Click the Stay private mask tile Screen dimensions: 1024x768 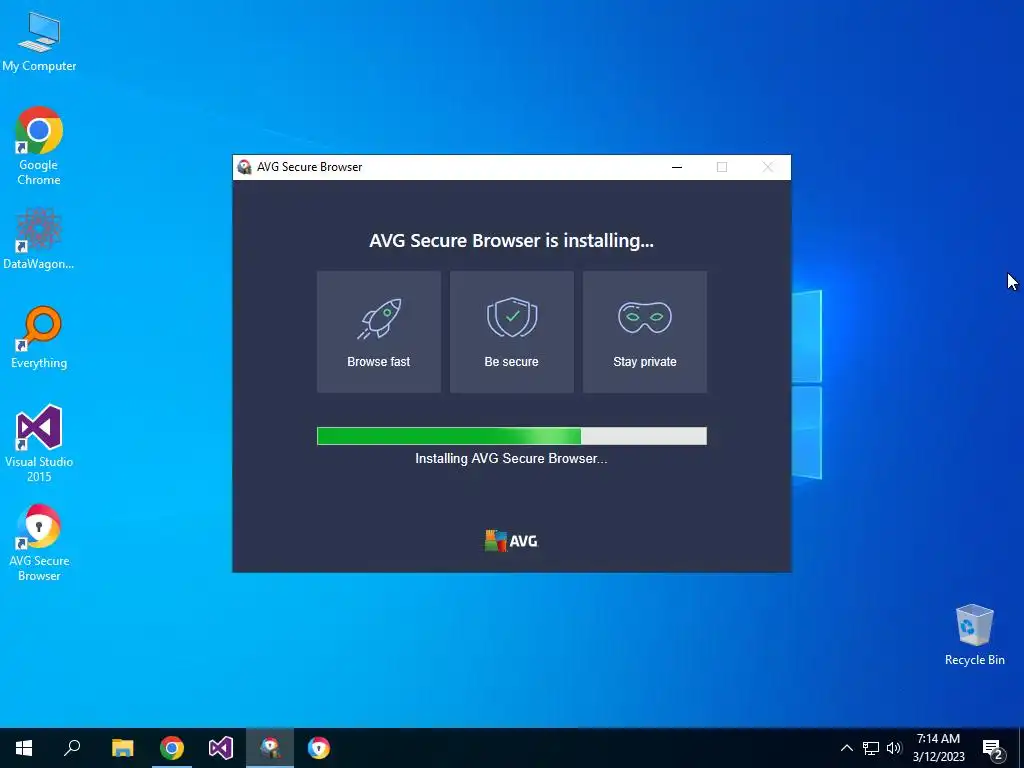click(645, 332)
